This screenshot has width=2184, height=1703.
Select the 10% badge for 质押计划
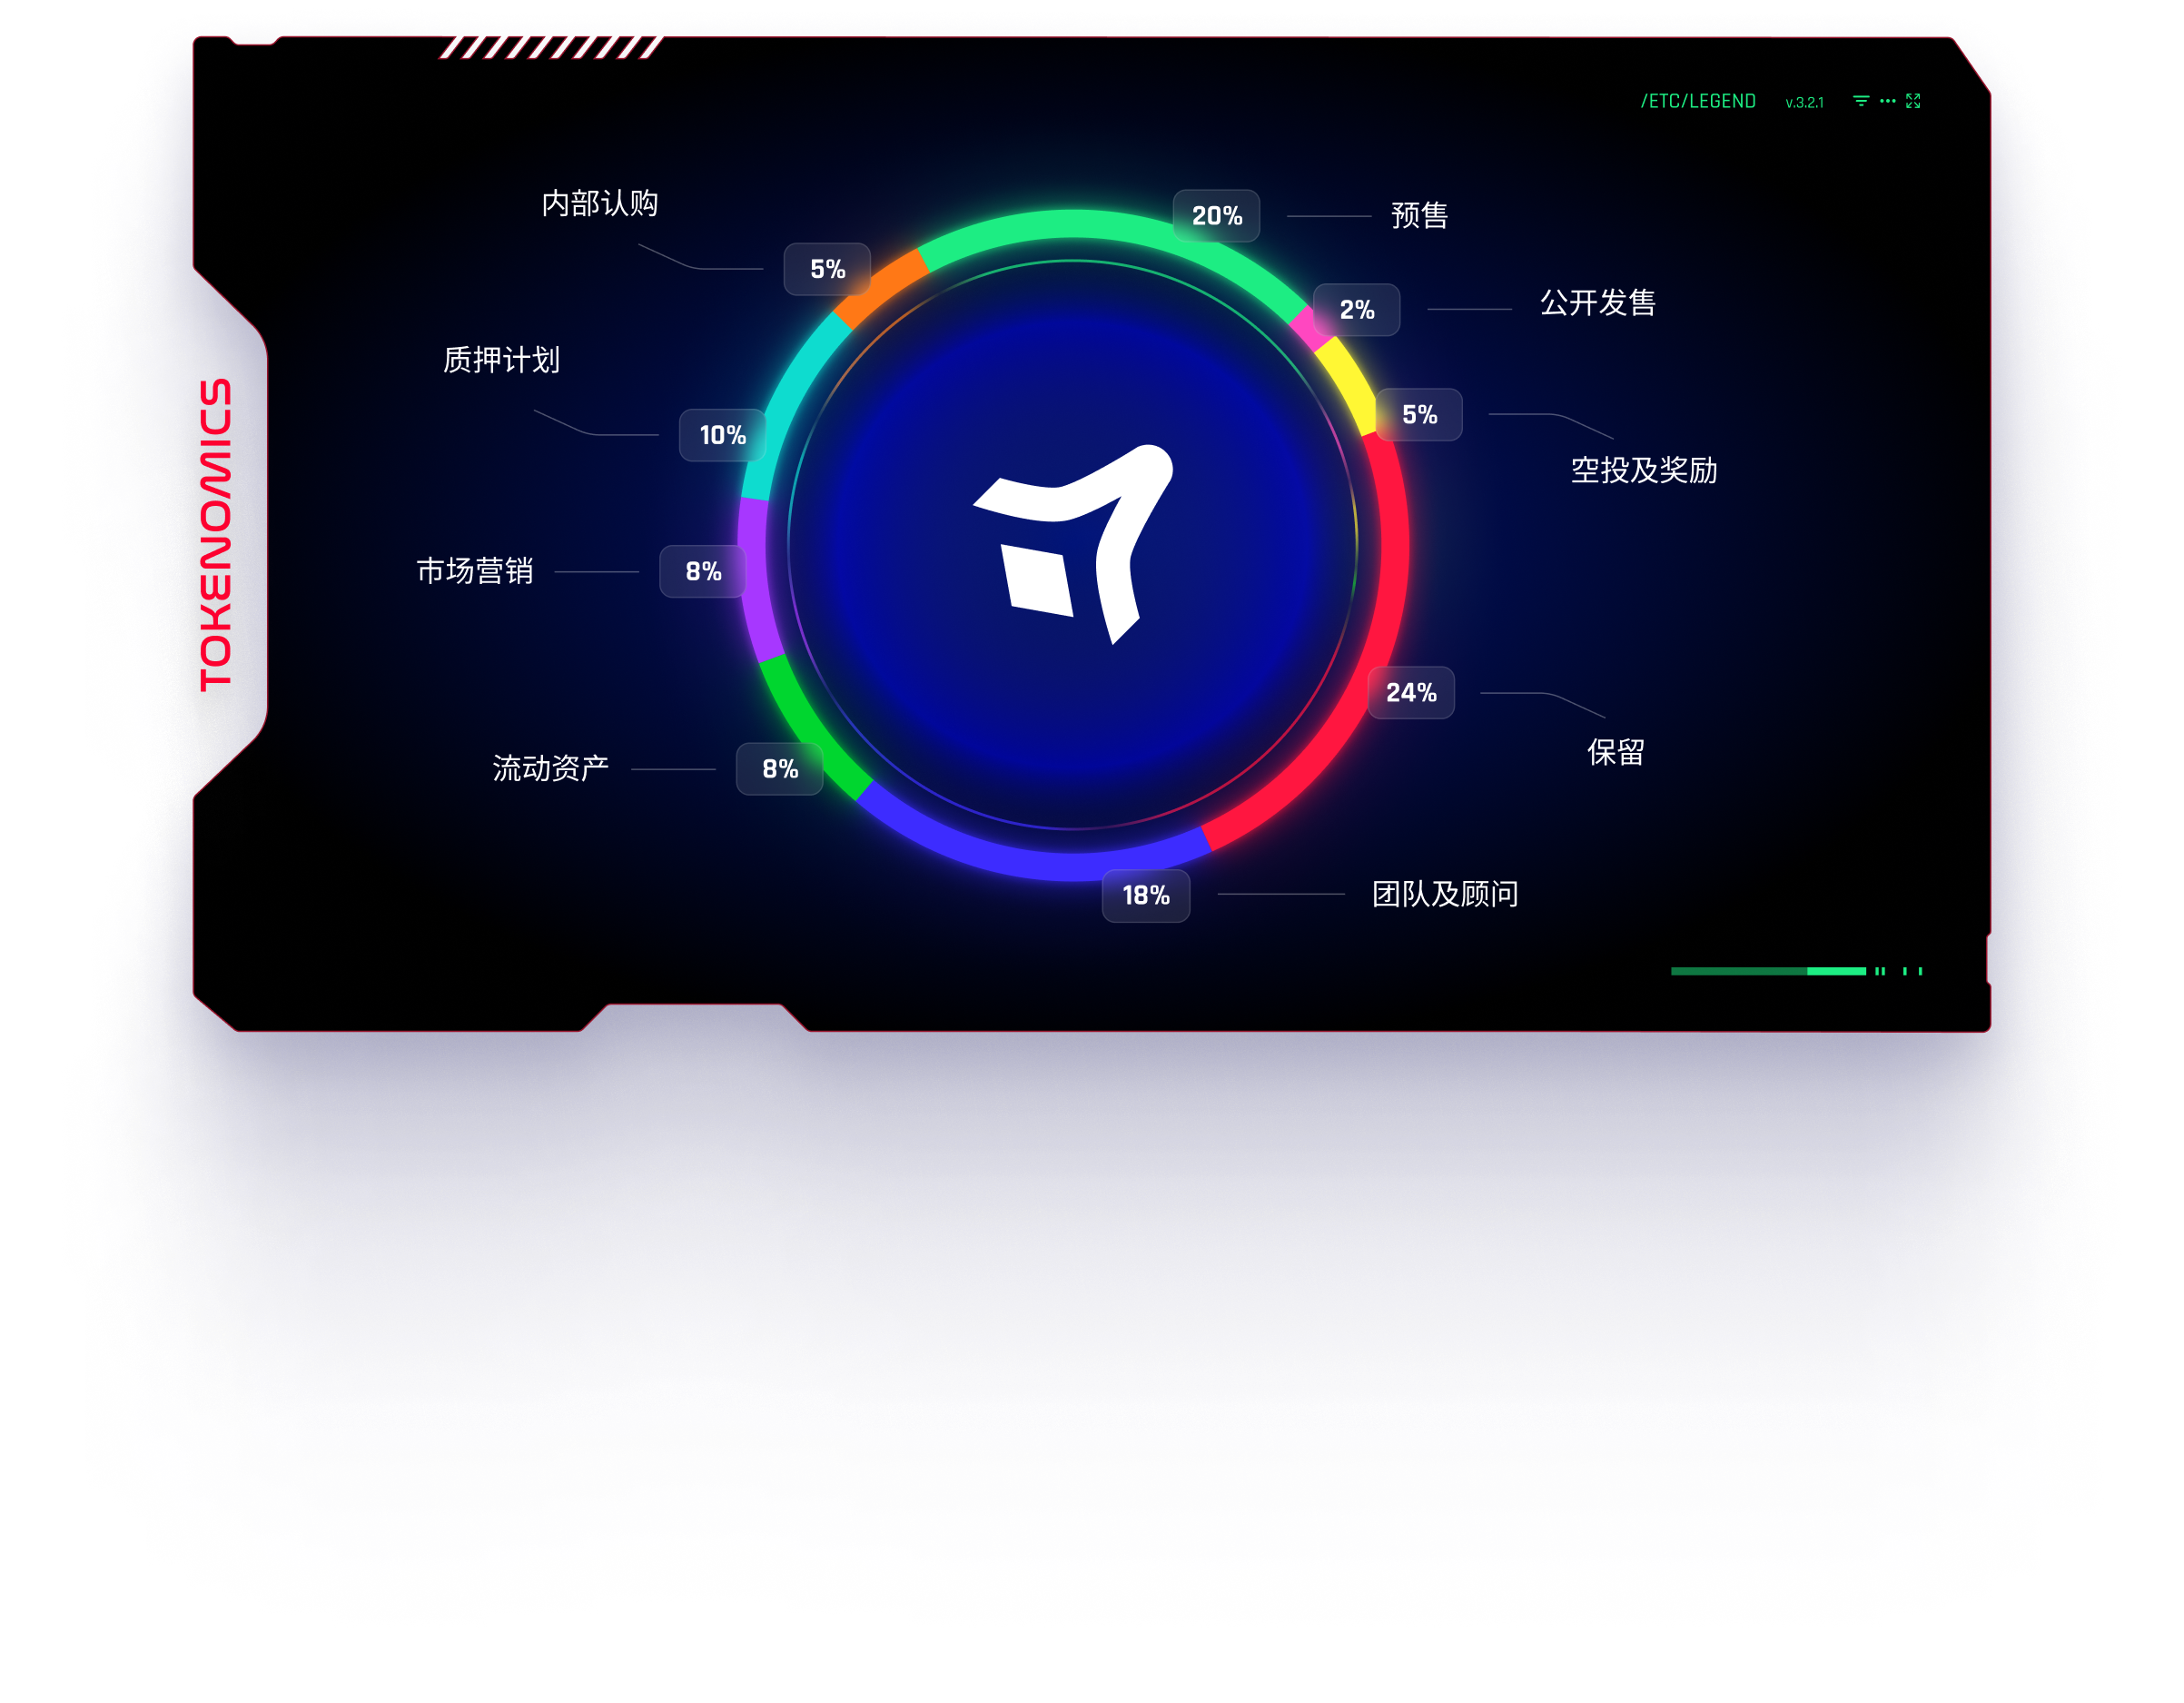(722, 435)
